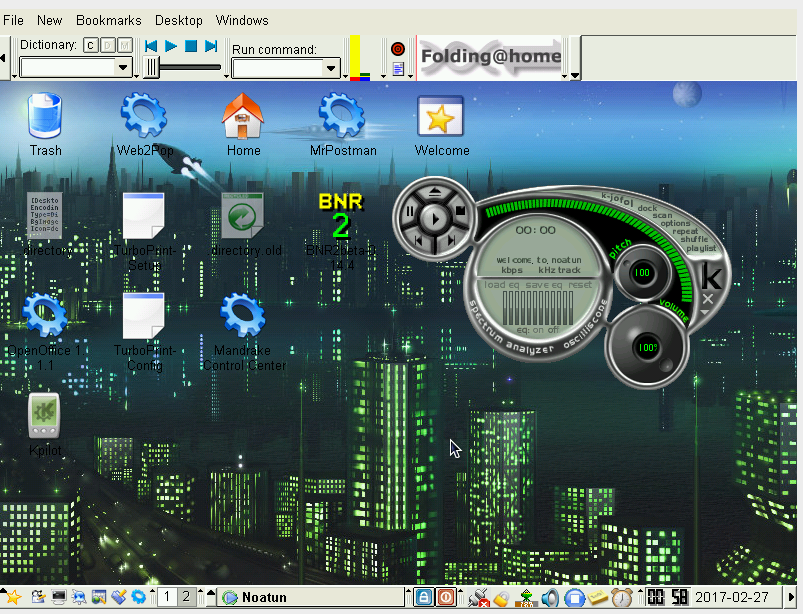Open the Bookmarks menu
The image size is (803, 614).
[109, 20]
